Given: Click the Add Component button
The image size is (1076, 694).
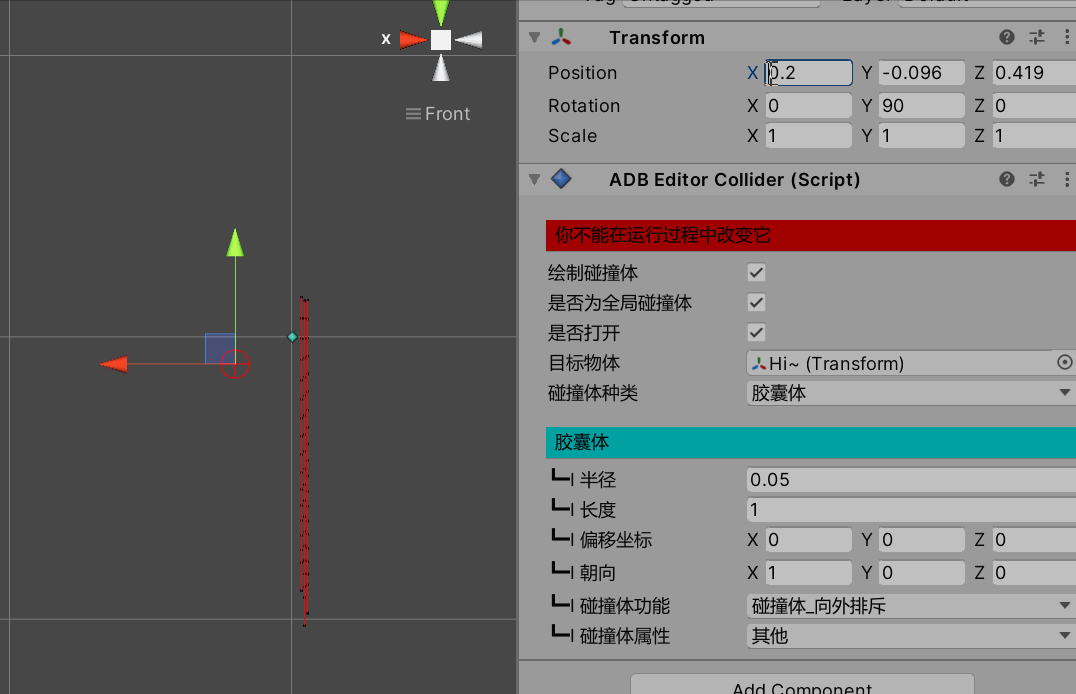Looking at the screenshot, I should point(802,686).
